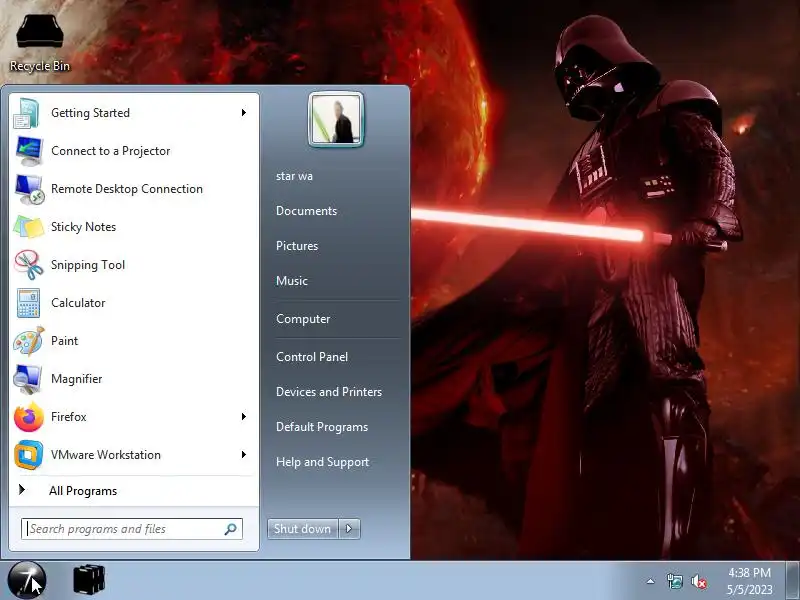
Task: Select the VMware Workstation label
Action: (106, 455)
